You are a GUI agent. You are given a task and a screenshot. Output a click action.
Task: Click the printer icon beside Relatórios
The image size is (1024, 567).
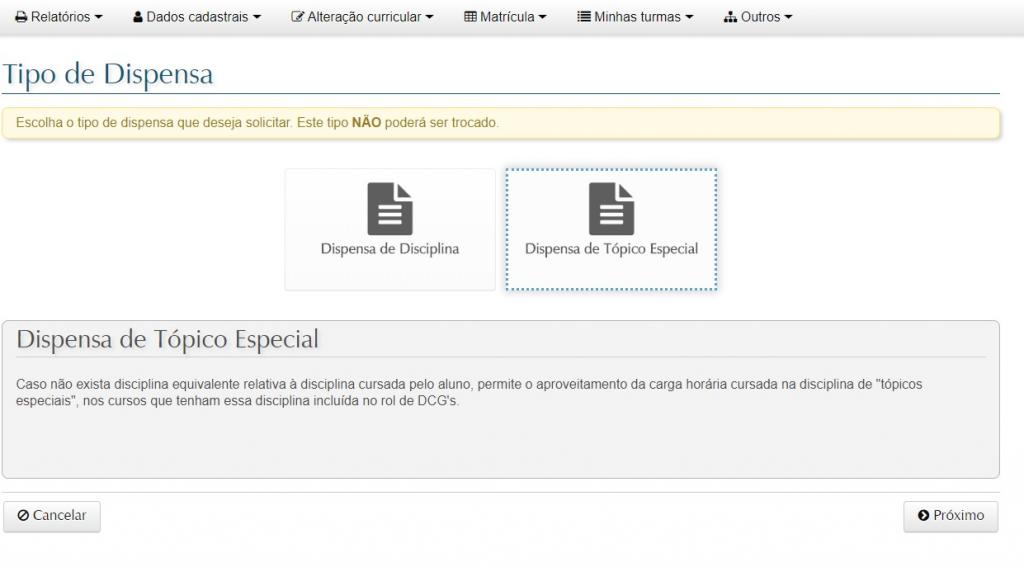(21, 17)
